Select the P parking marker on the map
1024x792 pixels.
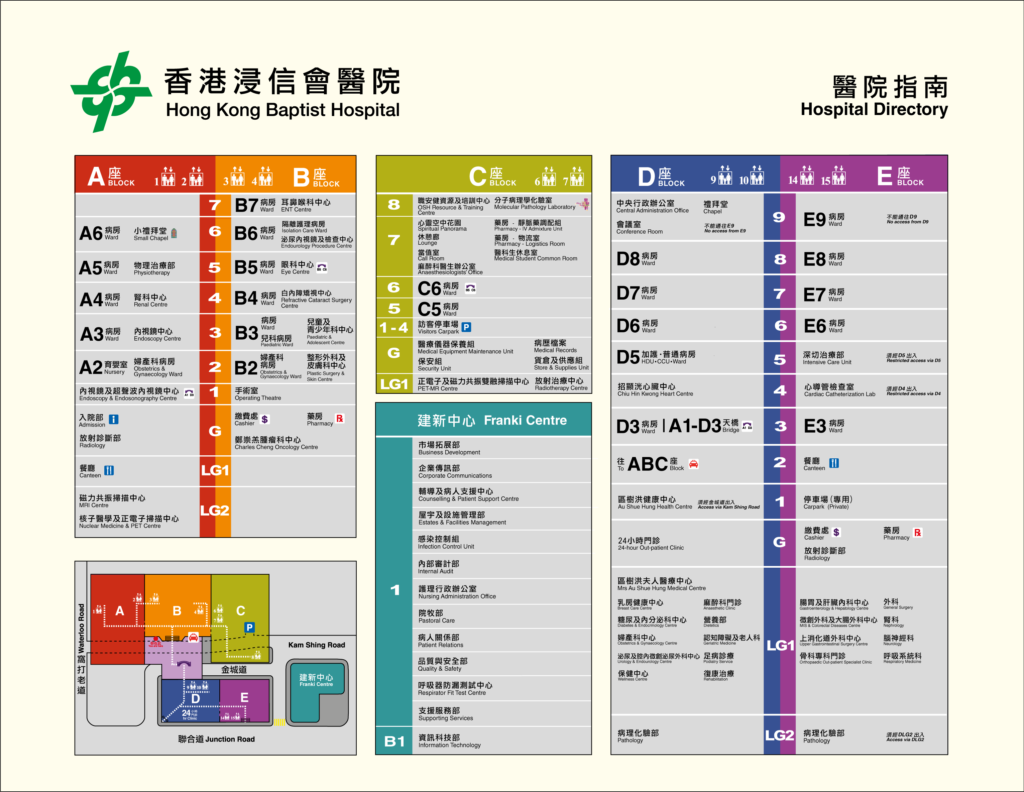click(x=249, y=627)
